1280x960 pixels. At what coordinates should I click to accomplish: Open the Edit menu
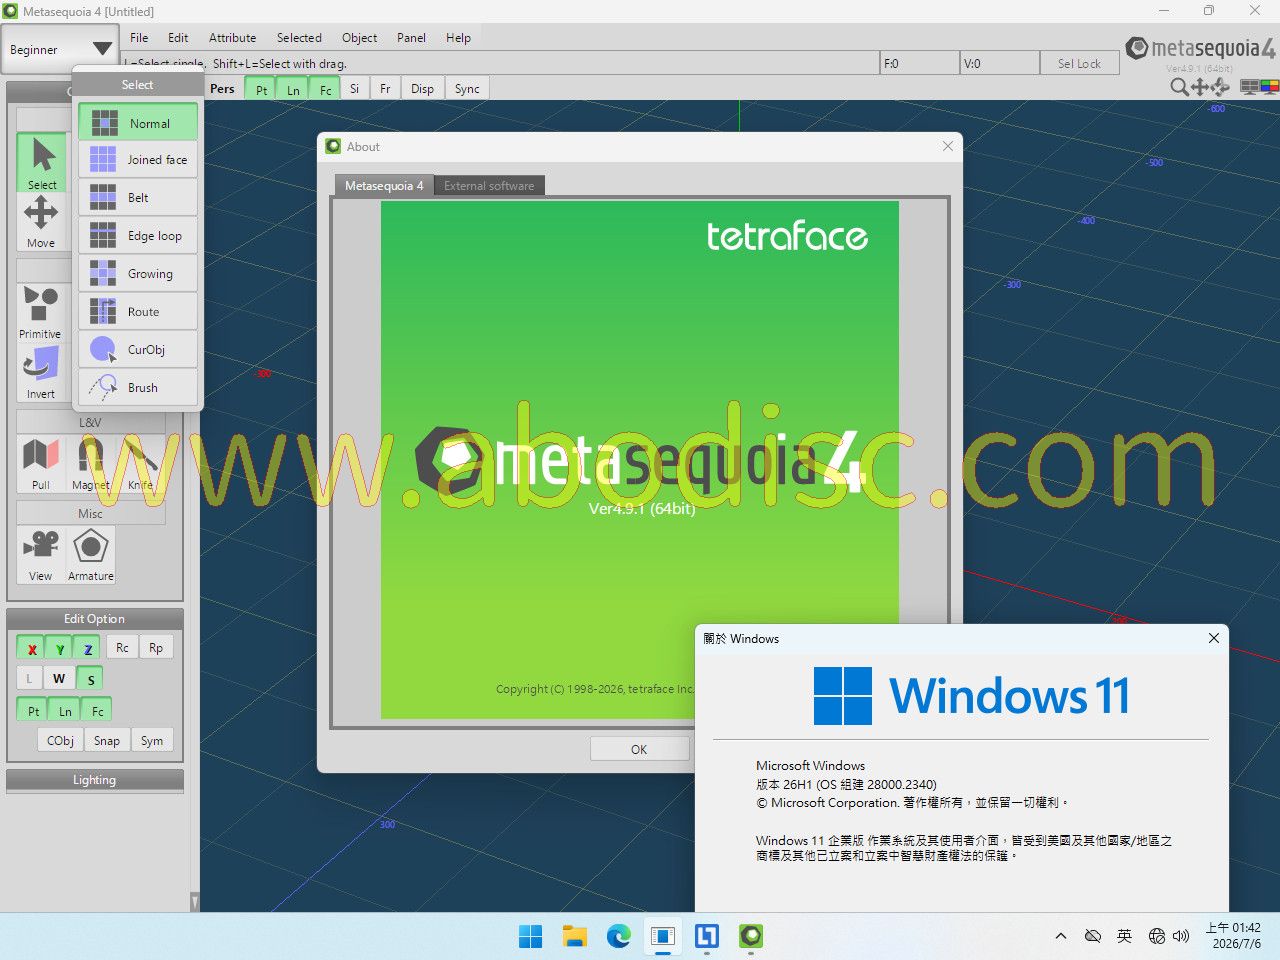click(x=178, y=38)
